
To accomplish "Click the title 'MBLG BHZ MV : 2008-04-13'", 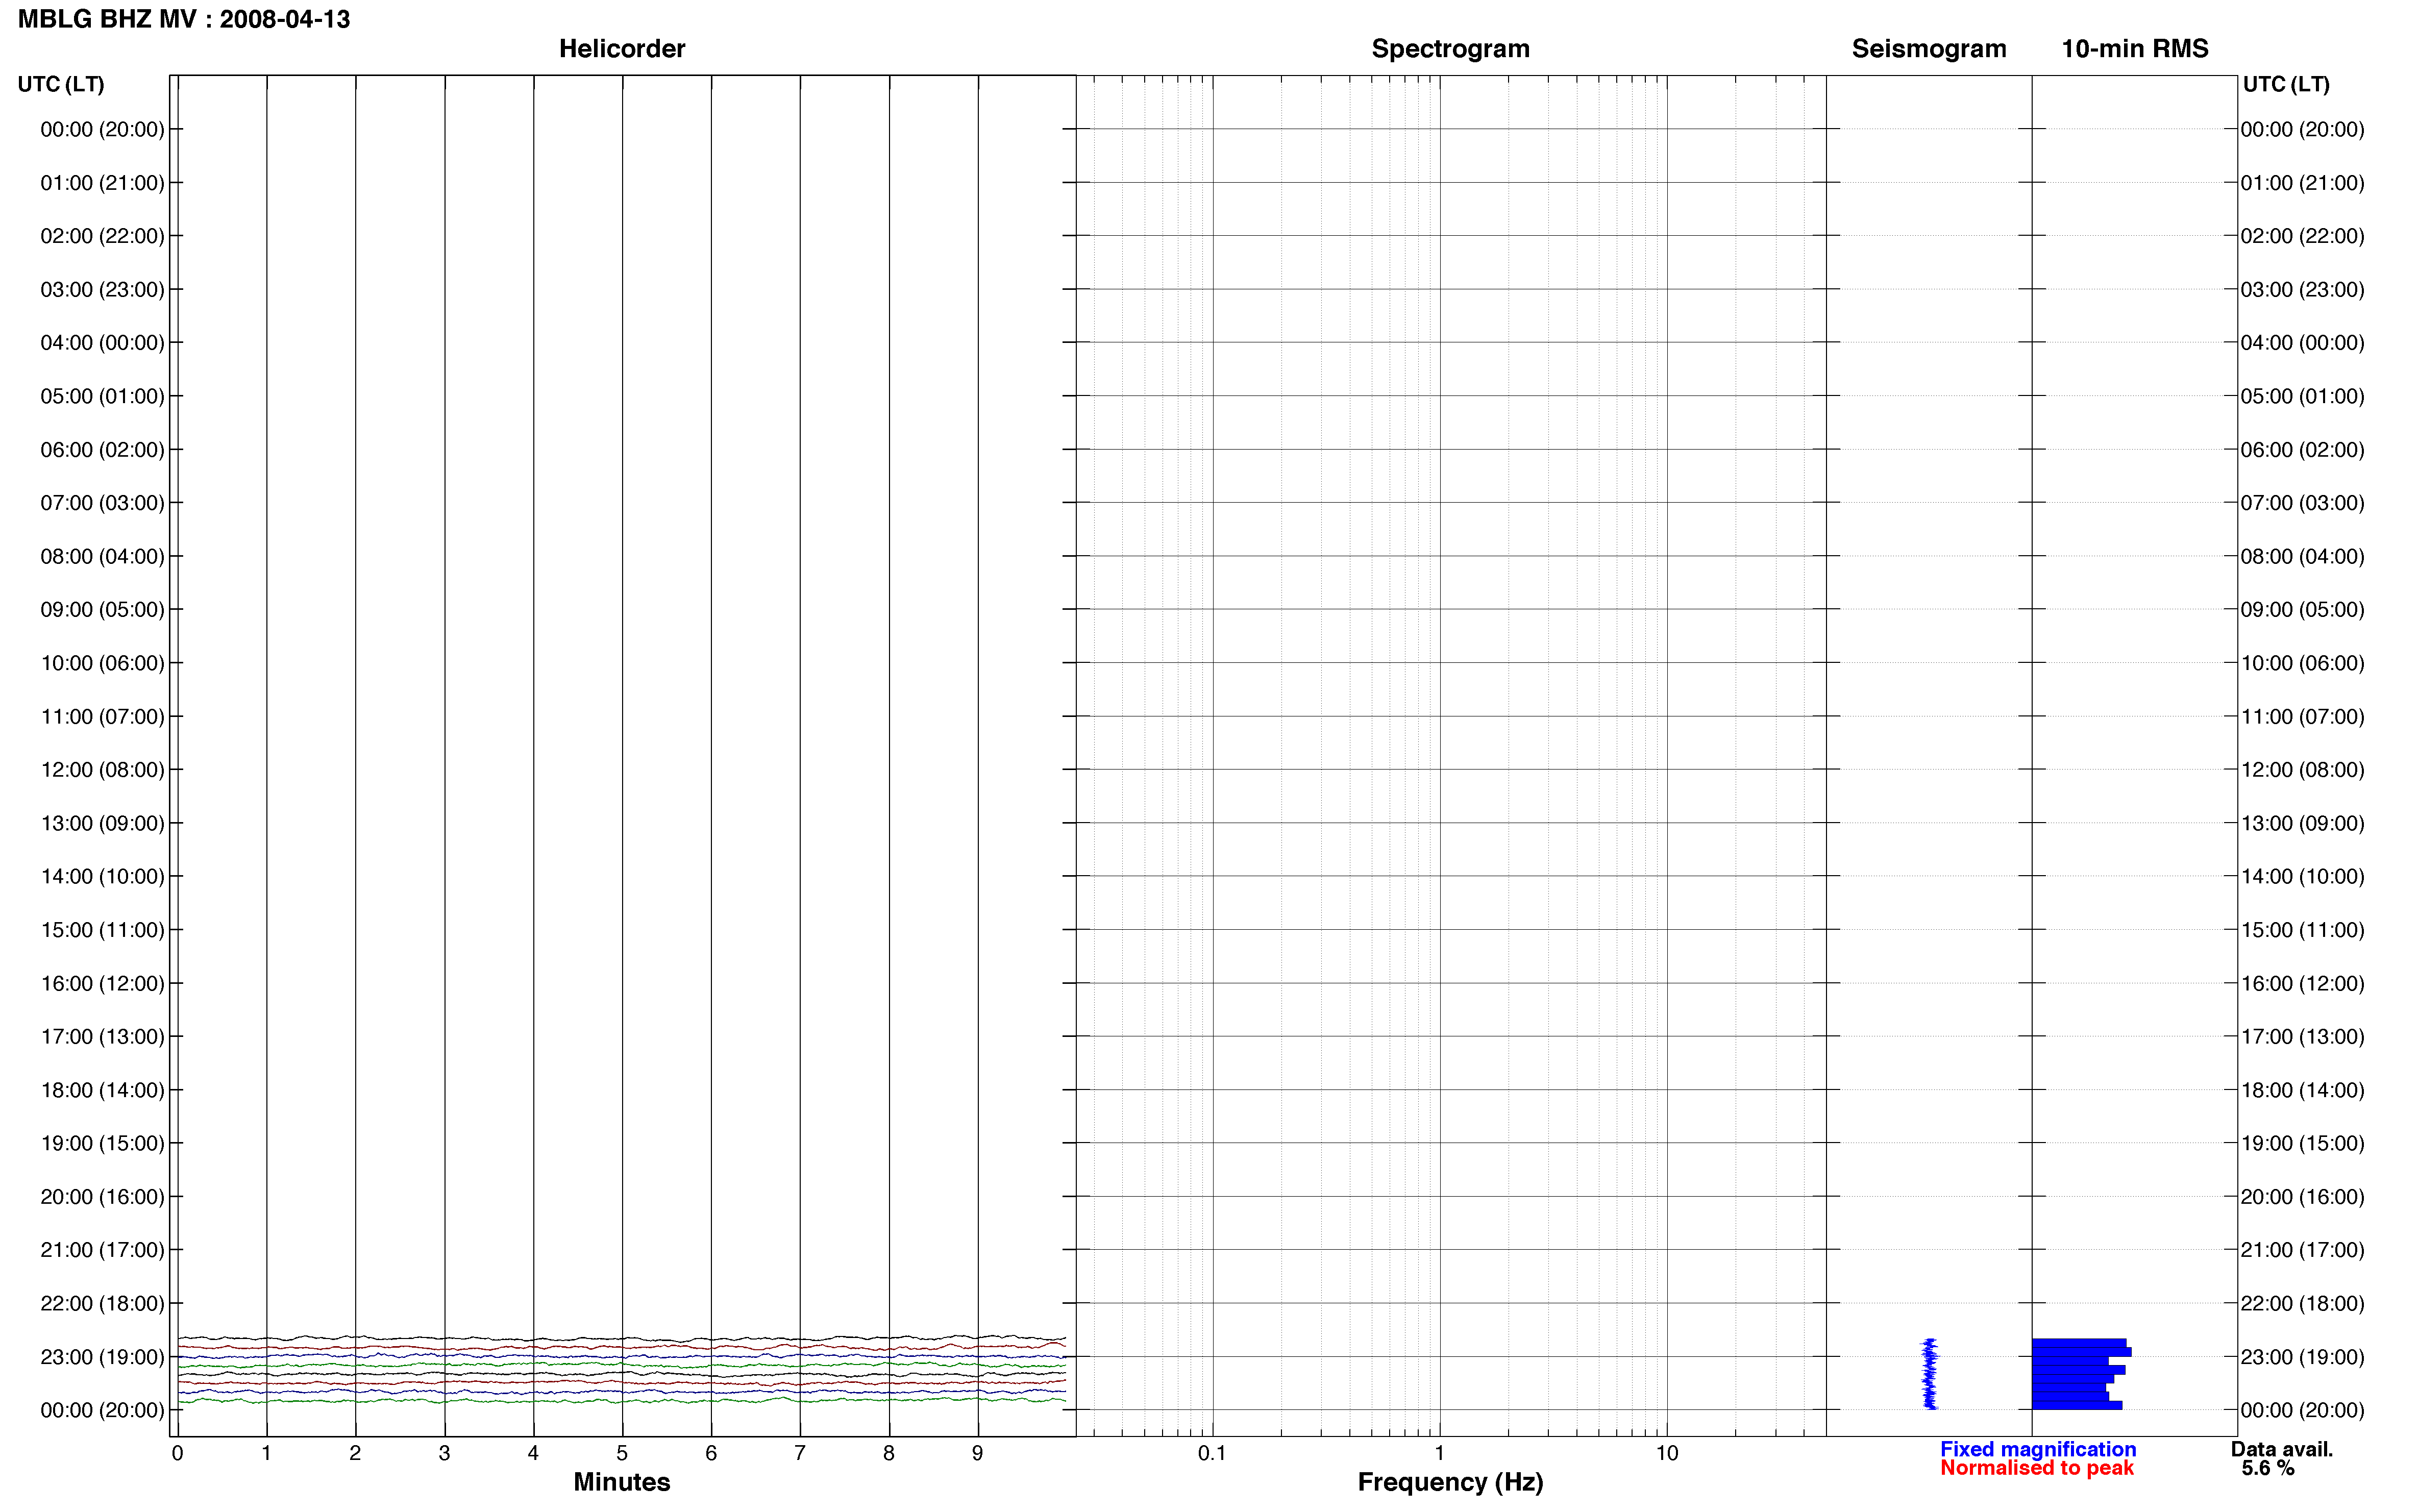I will tap(184, 19).
